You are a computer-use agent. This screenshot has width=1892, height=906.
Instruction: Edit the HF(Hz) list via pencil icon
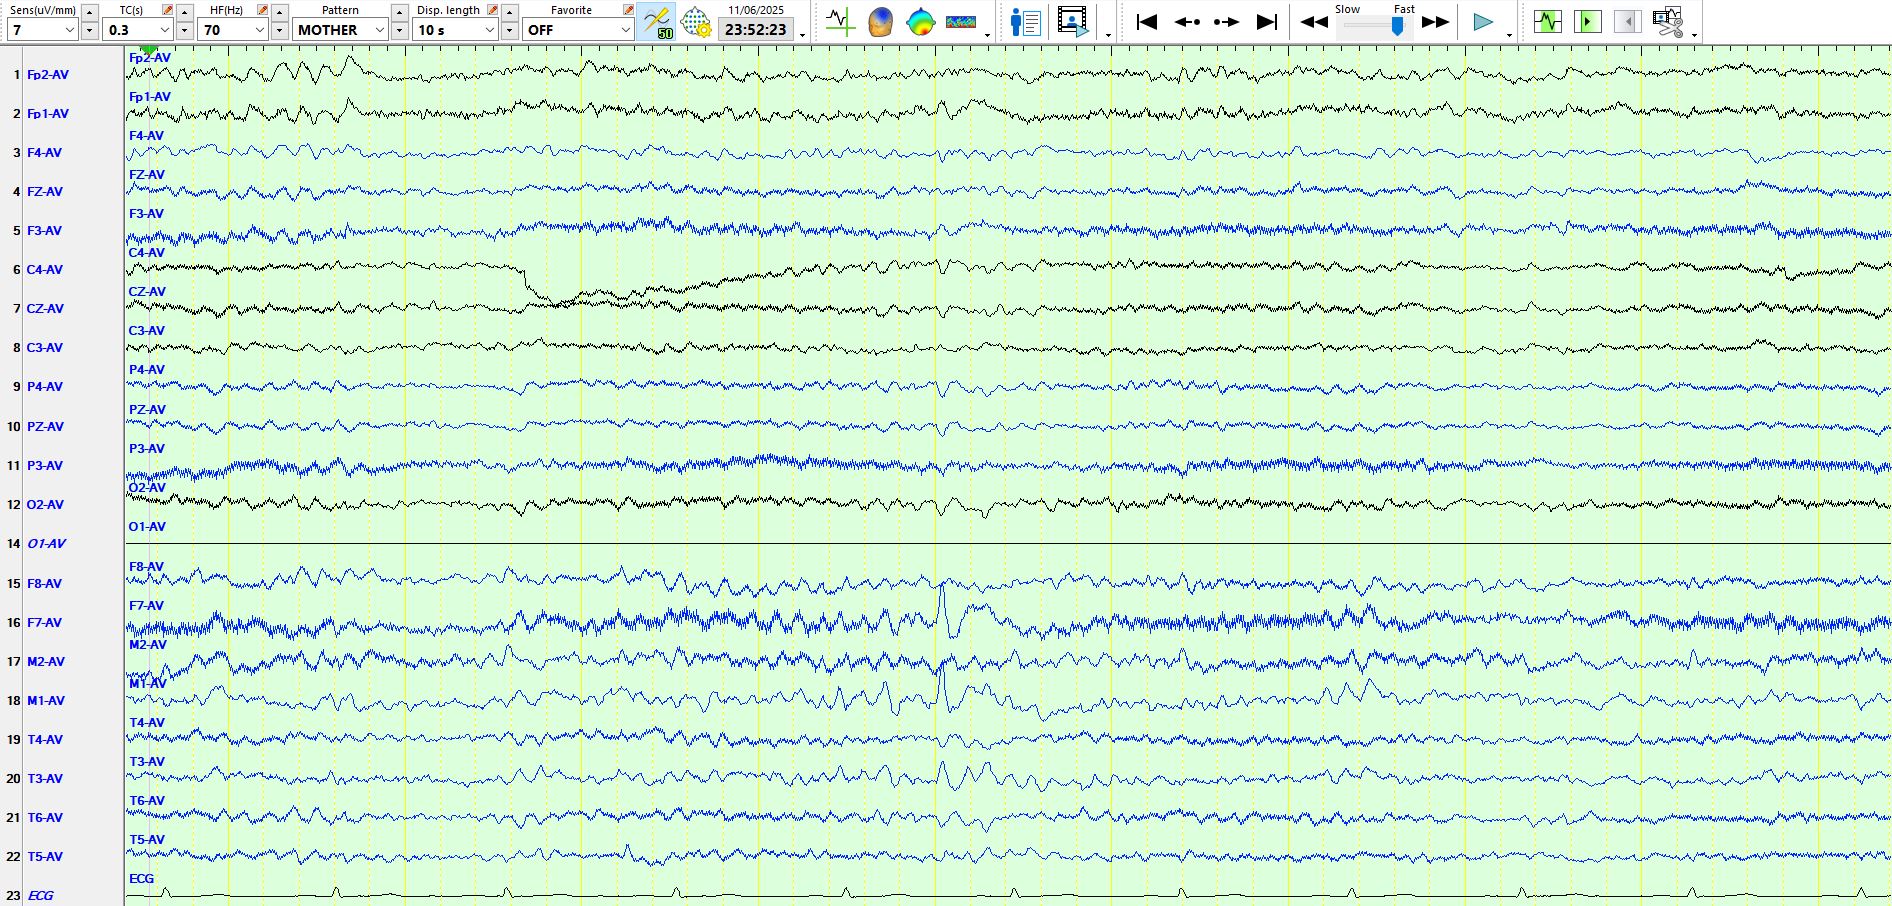click(x=262, y=10)
